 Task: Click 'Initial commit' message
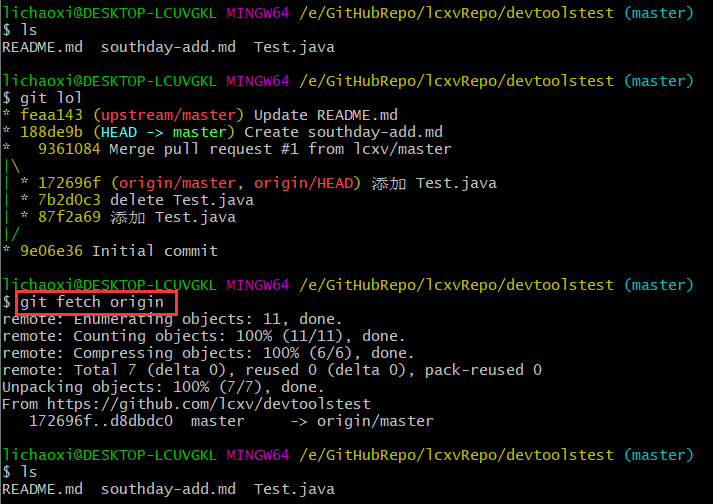coord(155,251)
